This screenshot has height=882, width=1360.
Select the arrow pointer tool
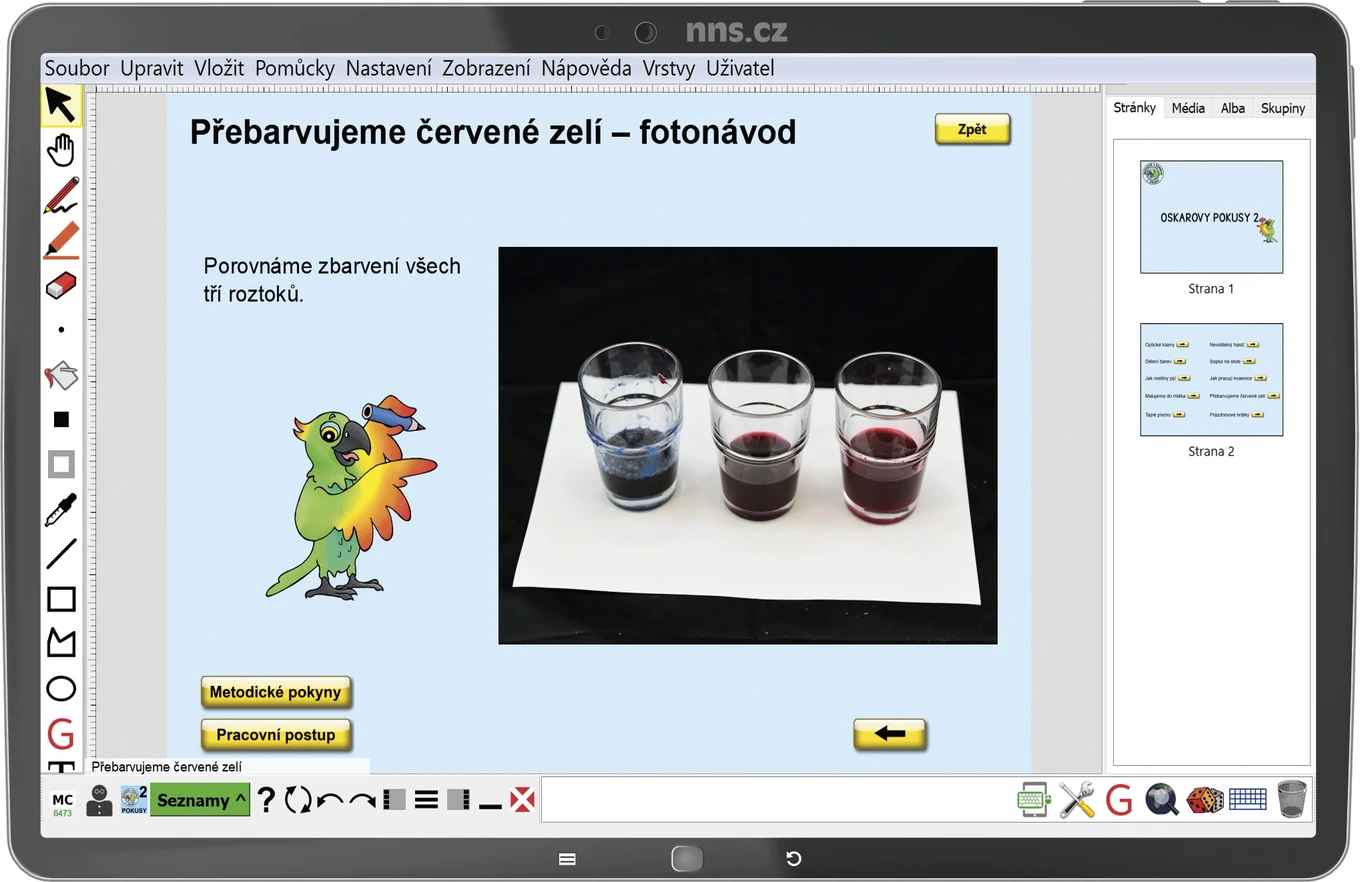61,105
